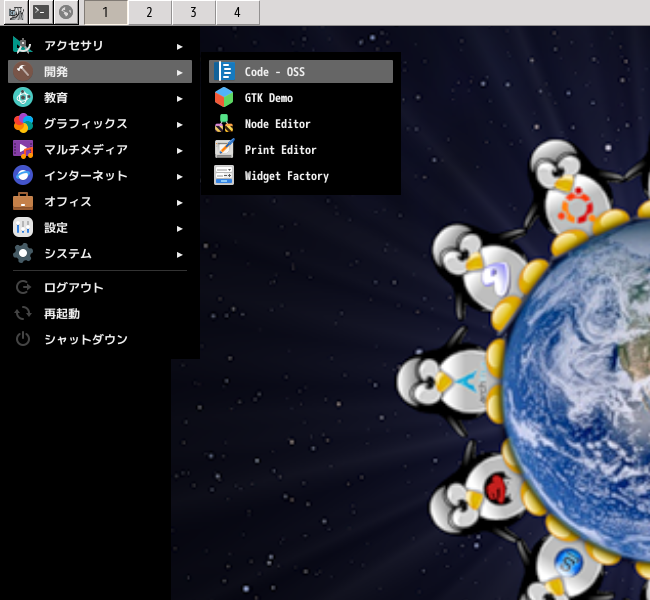The height and width of the screenshot is (600, 650).
Task: Click the マルチメディア film icon
Action: coord(23,150)
